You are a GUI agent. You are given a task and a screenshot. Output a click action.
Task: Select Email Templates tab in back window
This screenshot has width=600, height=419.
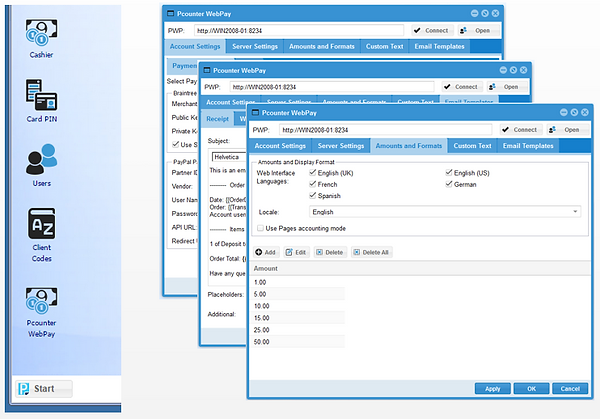[439, 46]
